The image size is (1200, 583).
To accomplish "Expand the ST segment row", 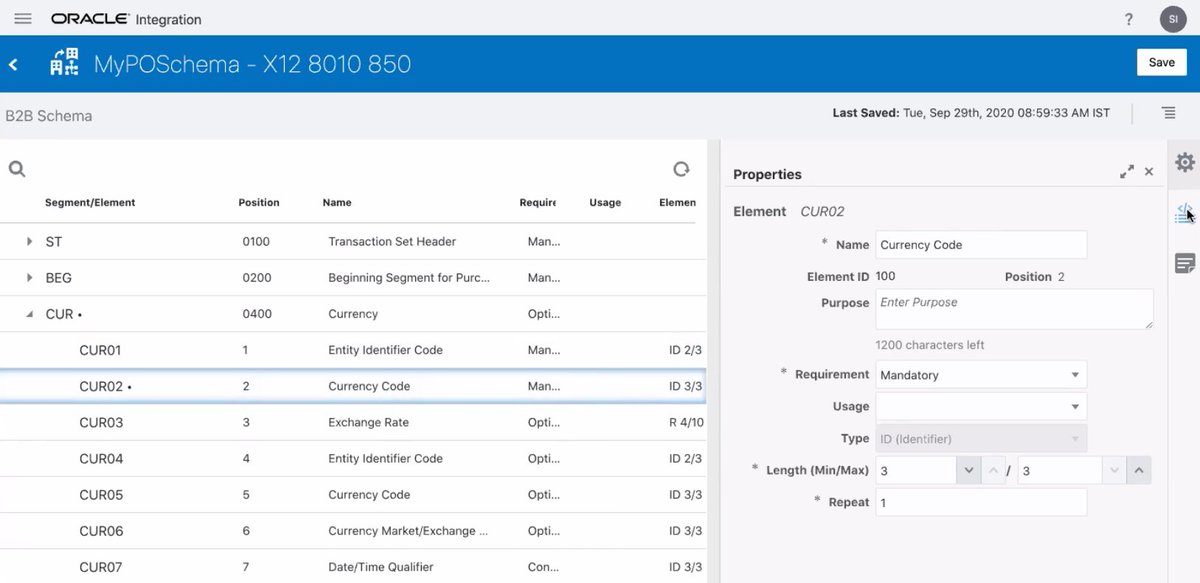I will pos(29,241).
